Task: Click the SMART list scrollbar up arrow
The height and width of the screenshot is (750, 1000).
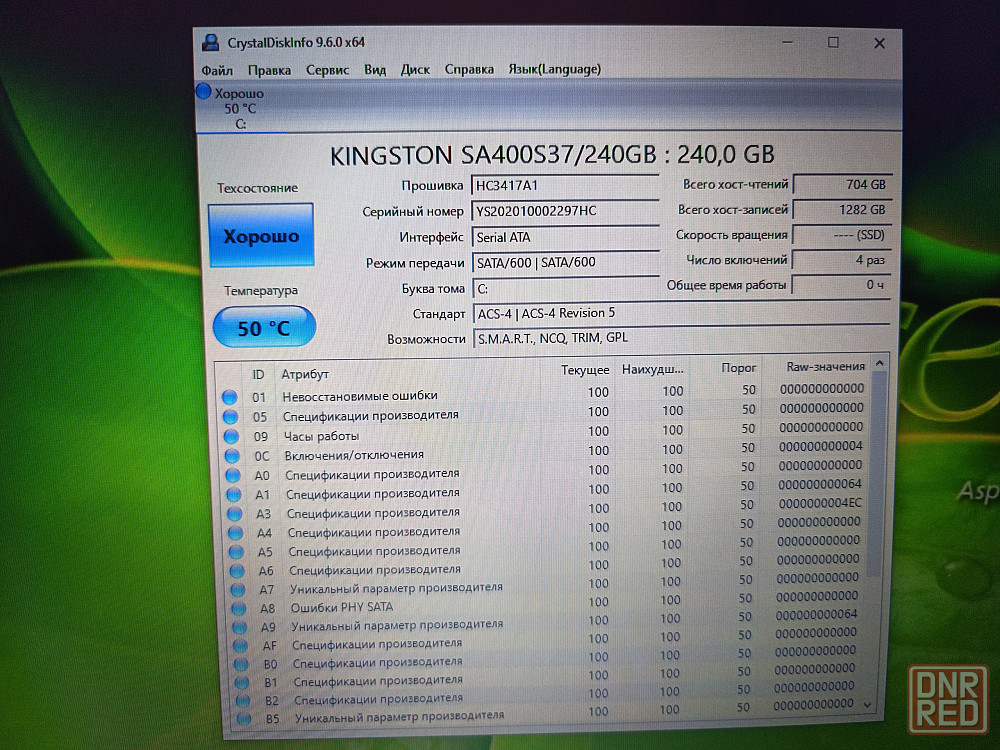Action: point(879,364)
